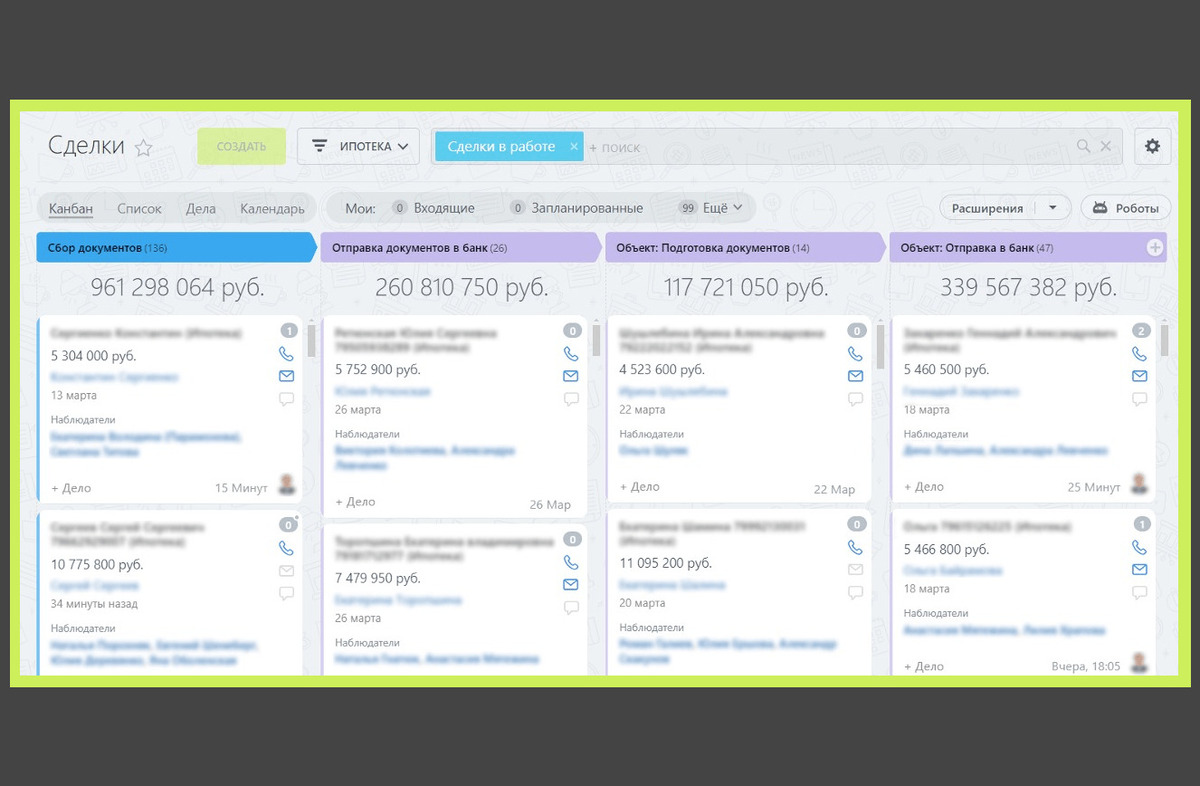Open the Расширения dropdown arrow
The height and width of the screenshot is (786, 1200).
click(1052, 208)
